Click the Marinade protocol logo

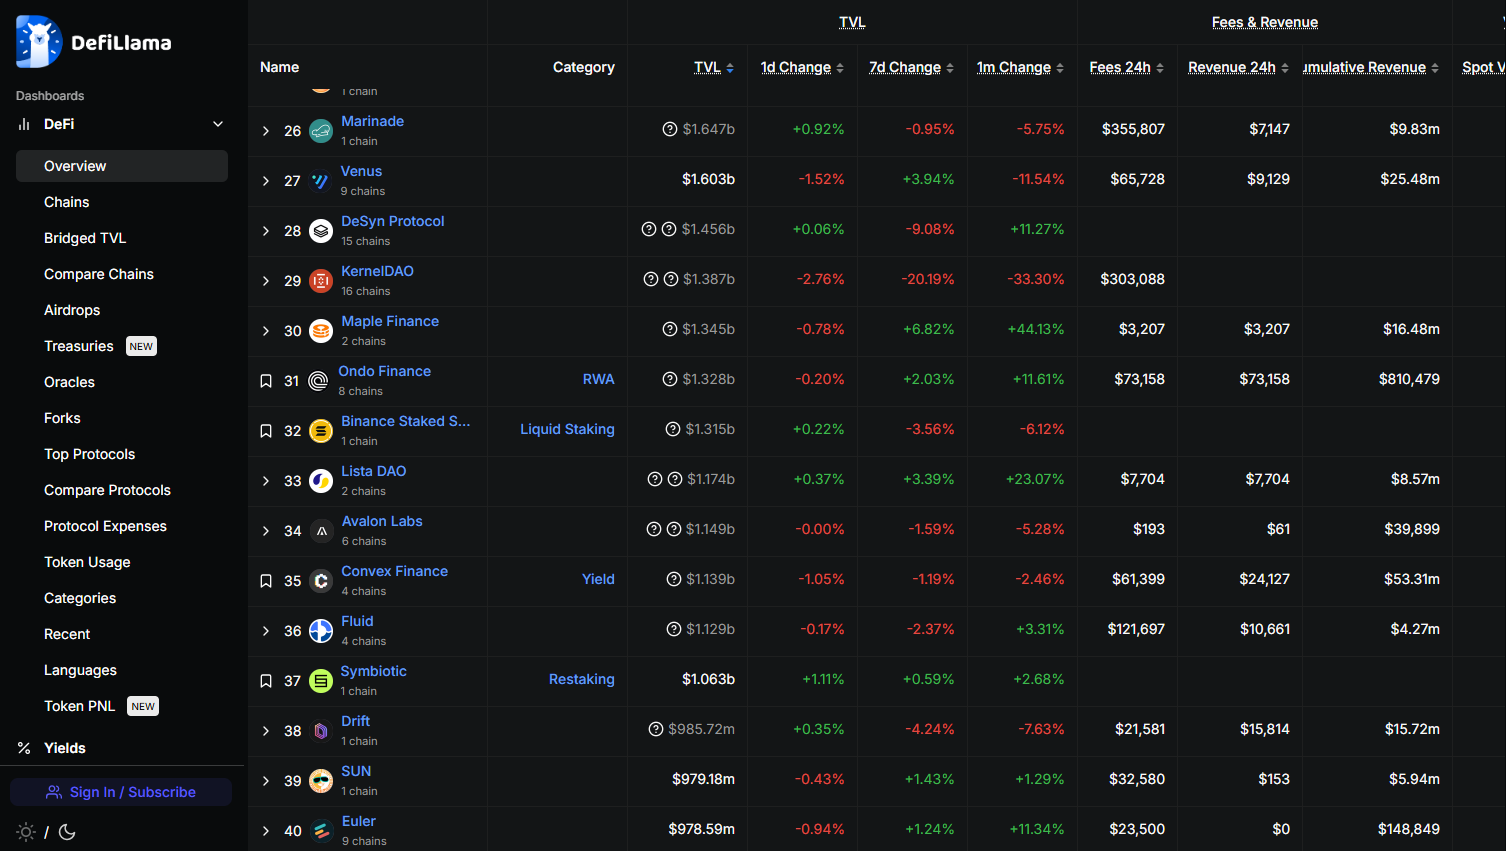321,131
